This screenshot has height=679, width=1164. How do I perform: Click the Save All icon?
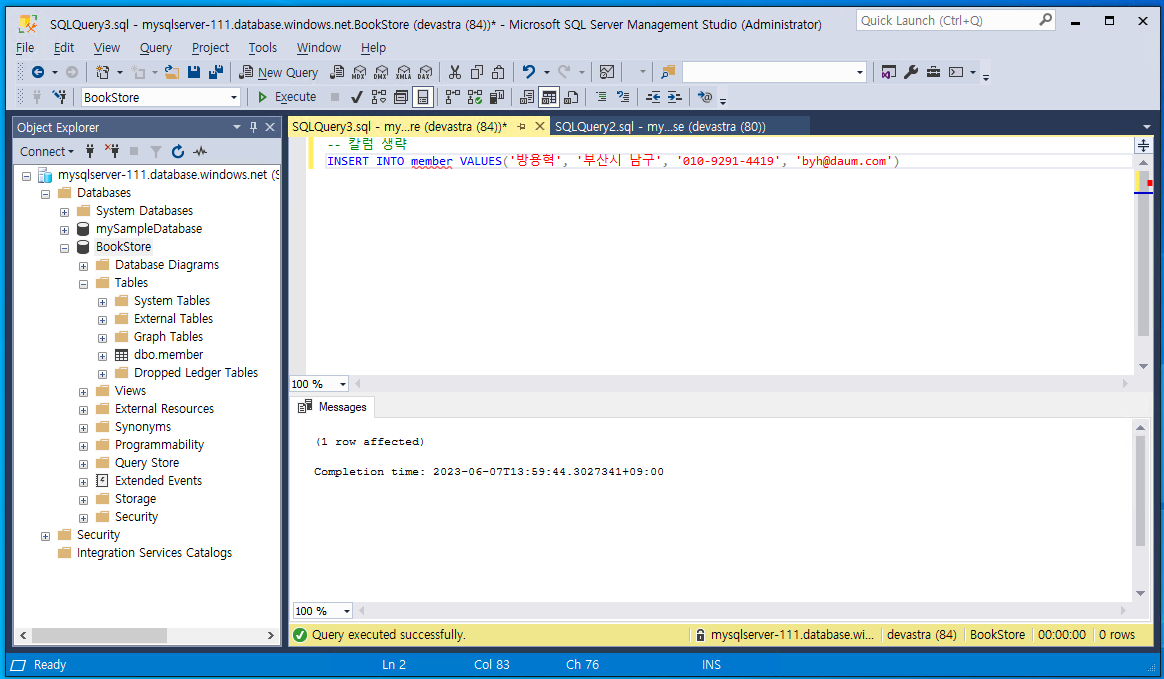point(216,72)
